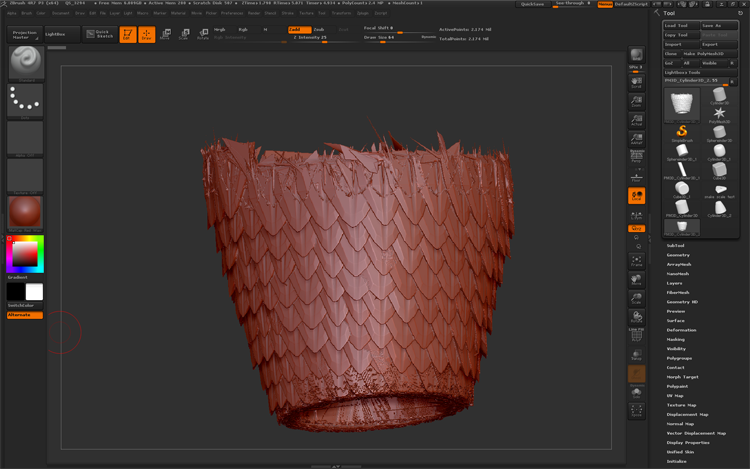Click the AAHalf icon
Image resolution: width=750 pixels, height=469 pixels.
pyautogui.click(x=636, y=139)
